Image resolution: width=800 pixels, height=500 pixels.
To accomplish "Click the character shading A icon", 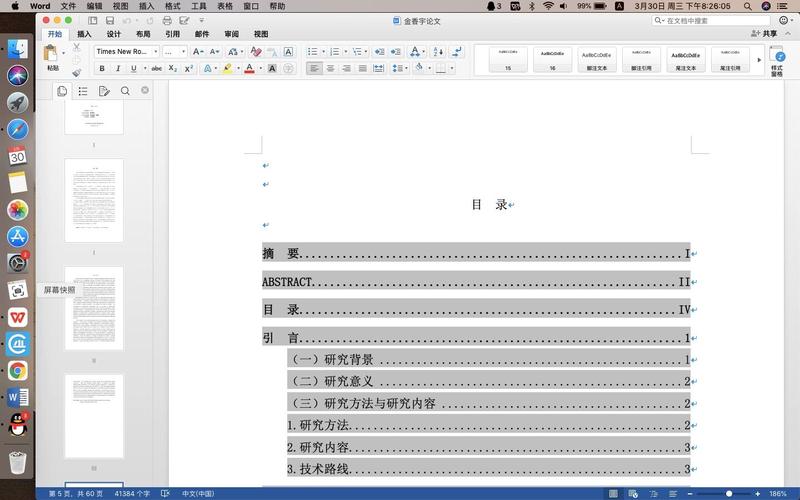I will pyautogui.click(x=272, y=68).
